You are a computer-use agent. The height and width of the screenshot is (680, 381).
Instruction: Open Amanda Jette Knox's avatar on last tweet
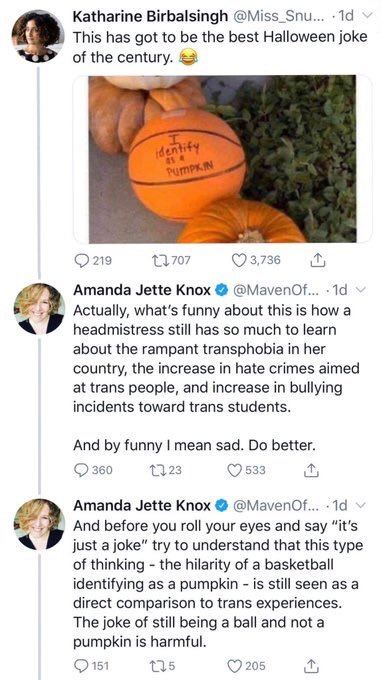(x=39, y=525)
